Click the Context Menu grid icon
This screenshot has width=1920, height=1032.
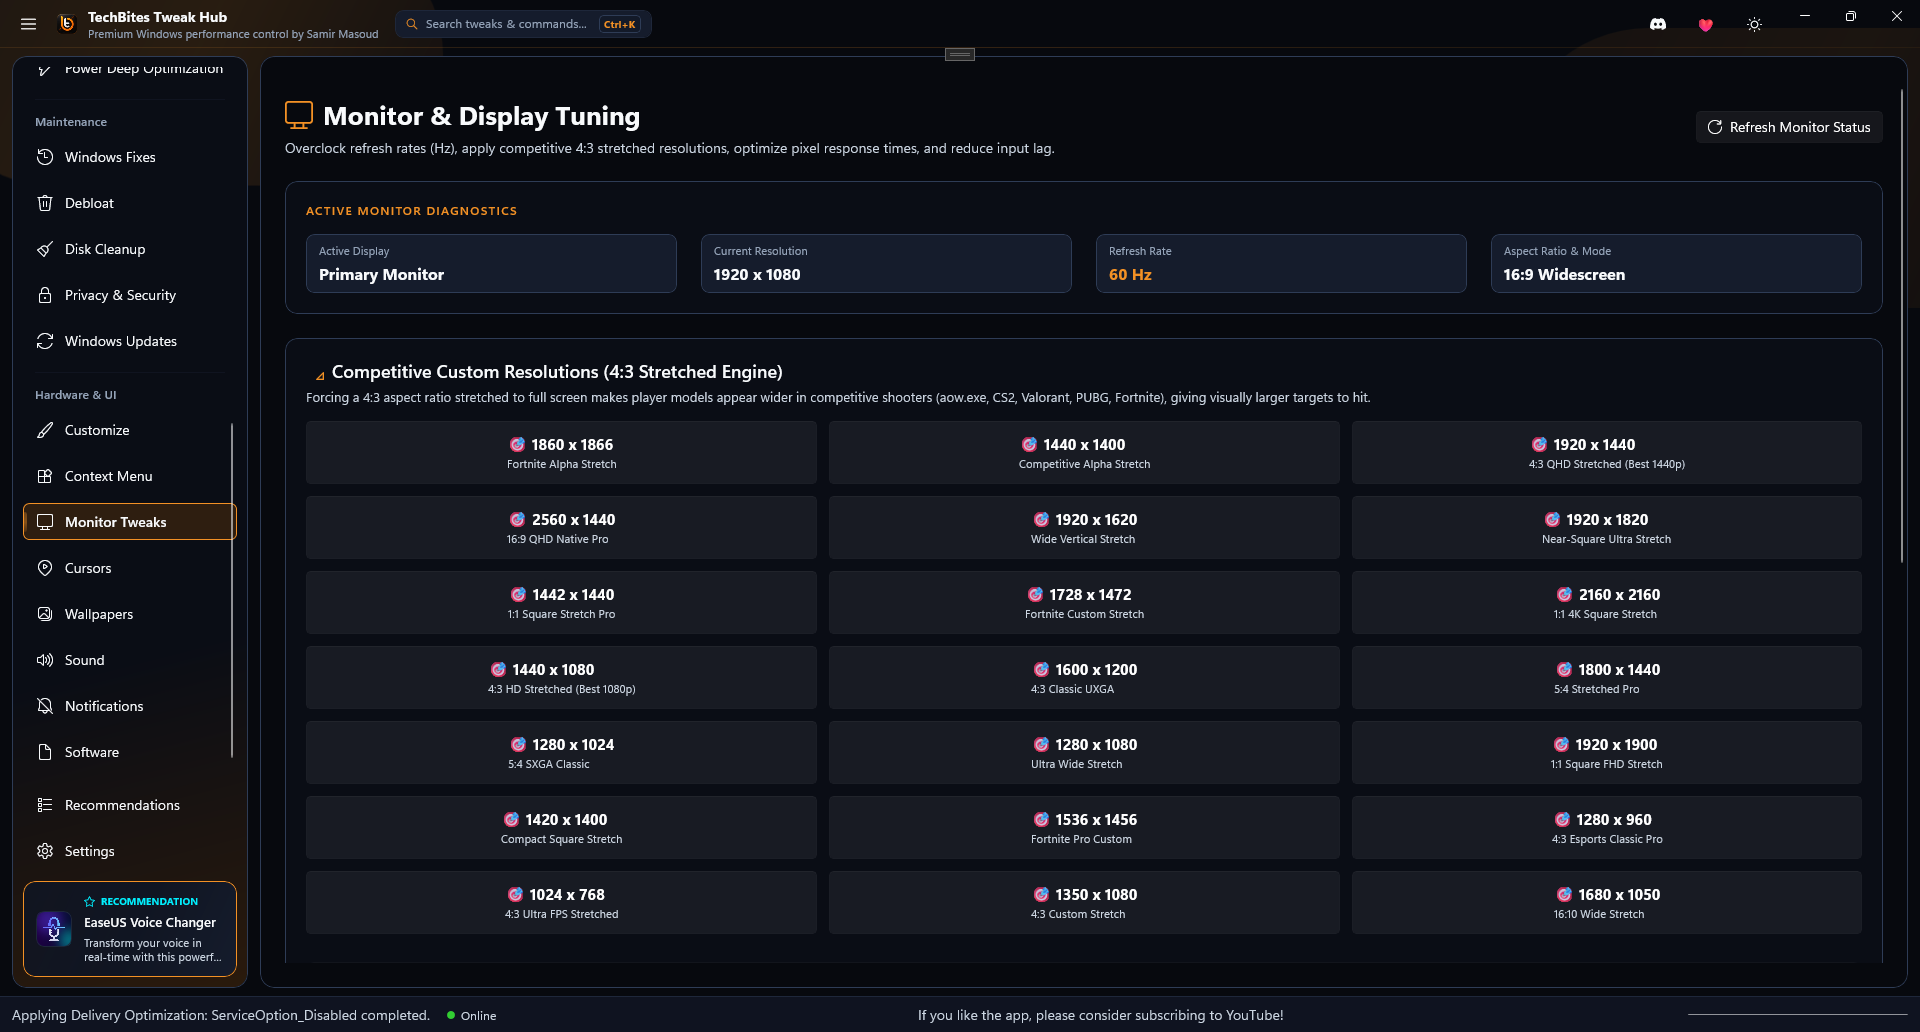45,476
